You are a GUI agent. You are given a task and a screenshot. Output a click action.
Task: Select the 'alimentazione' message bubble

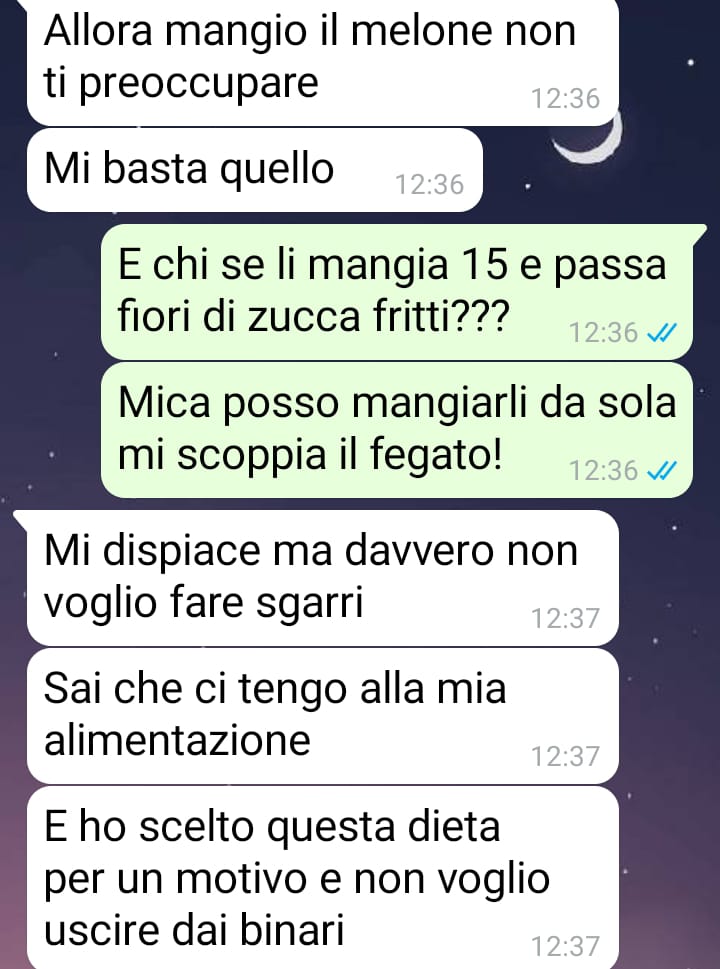[323, 716]
